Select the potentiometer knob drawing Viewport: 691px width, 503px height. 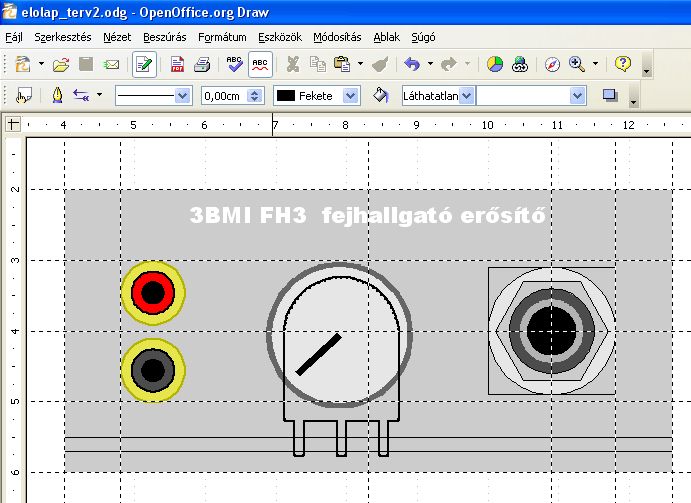339,335
